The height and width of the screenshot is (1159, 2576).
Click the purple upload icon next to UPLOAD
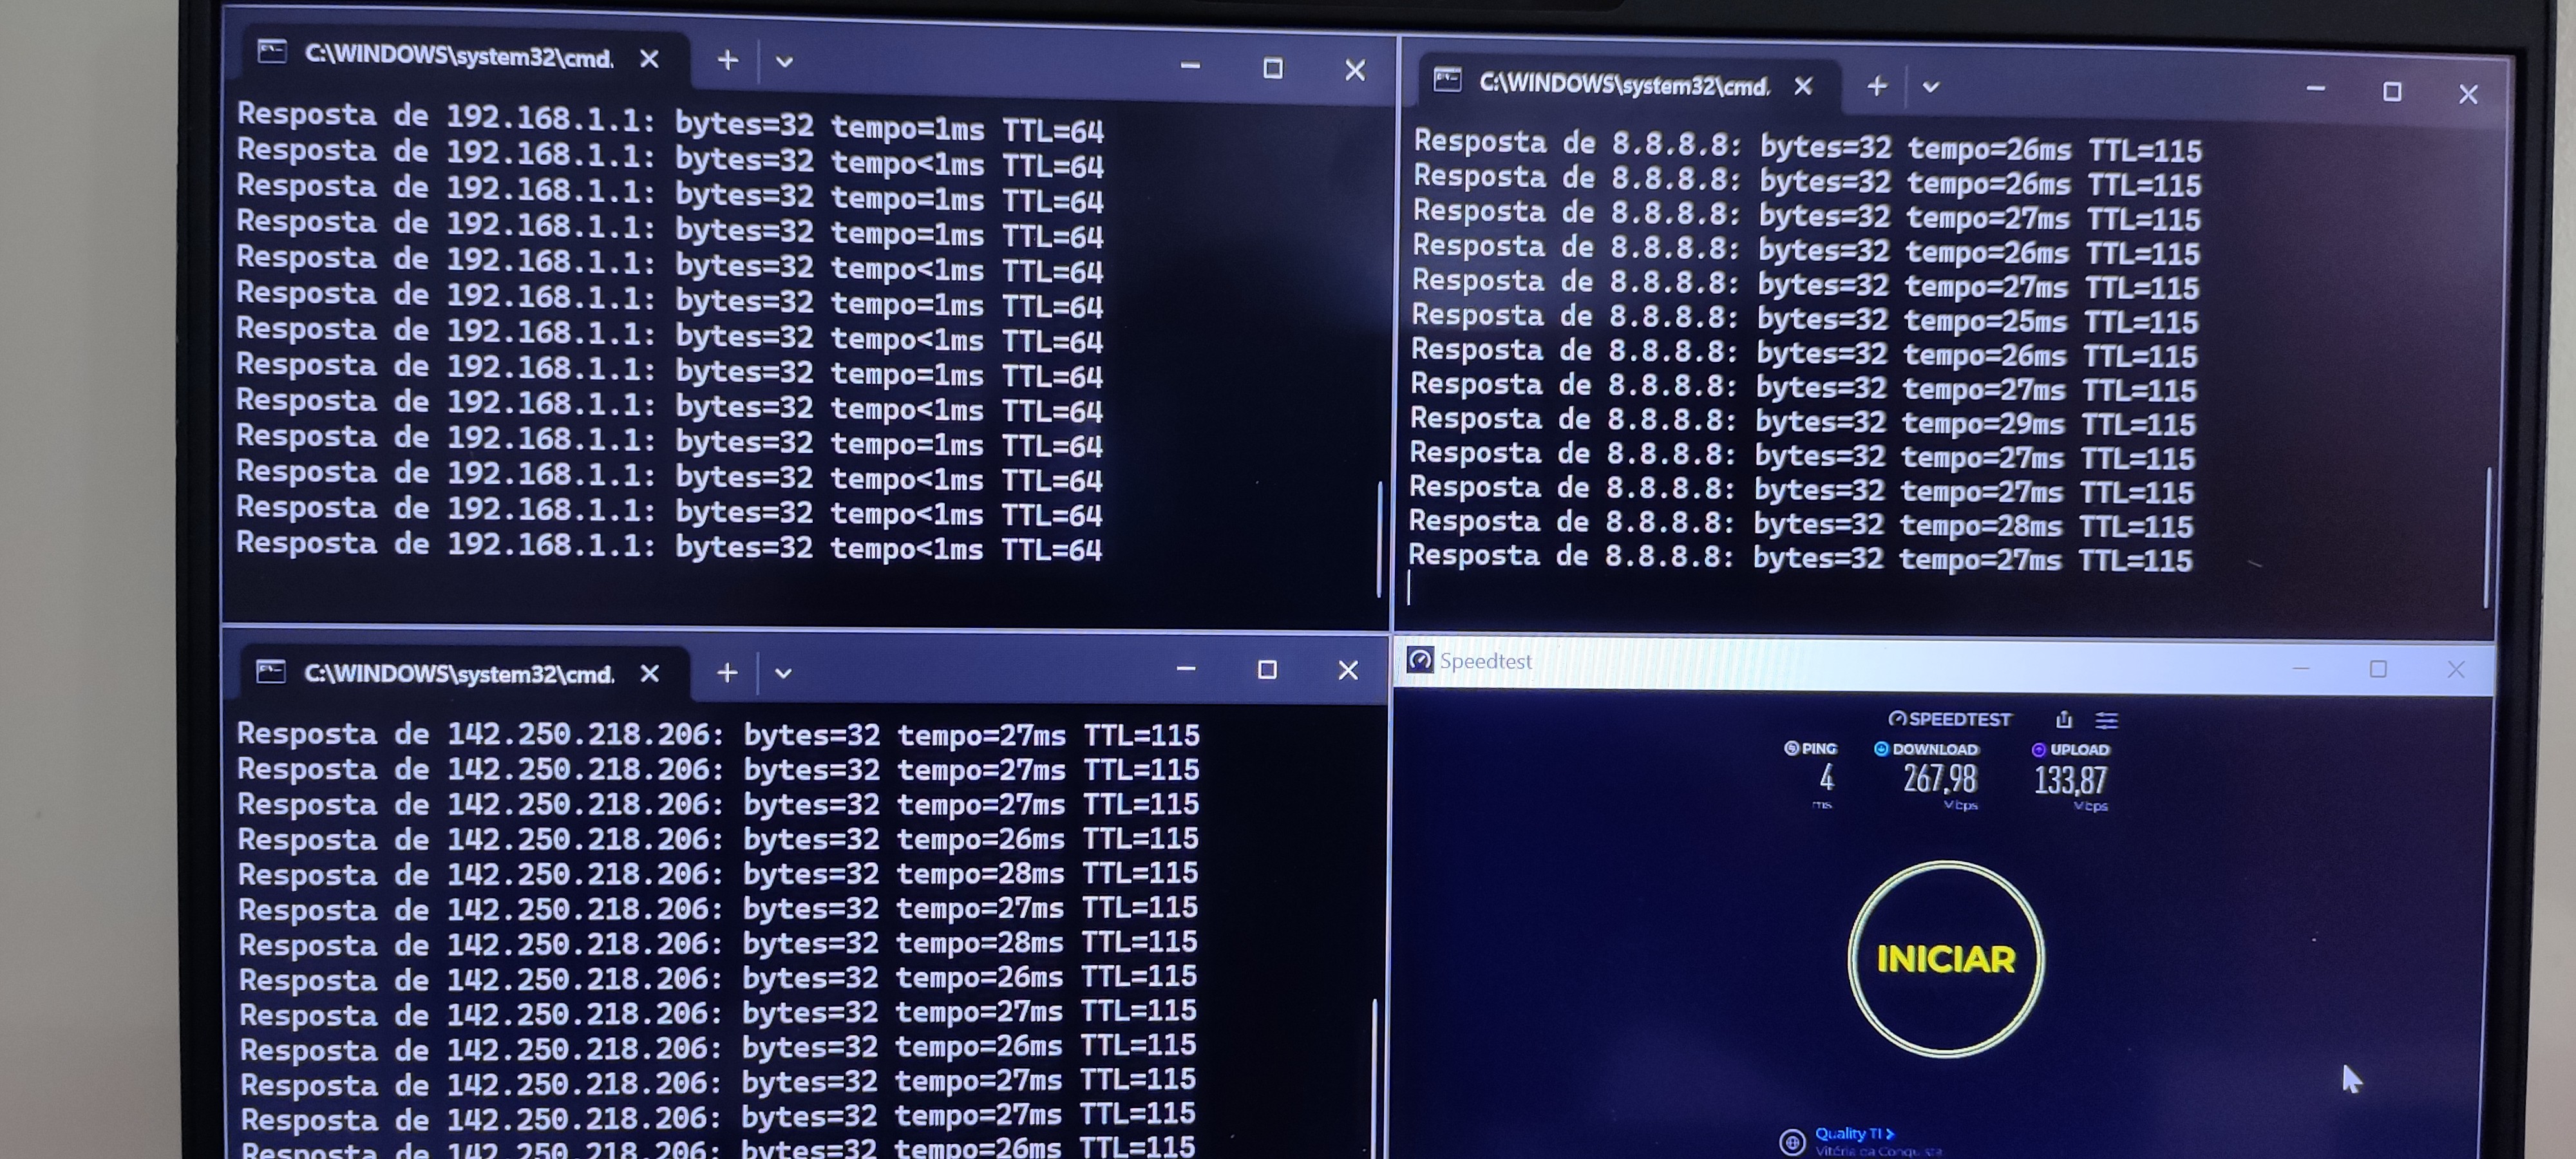(x=2038, y=749)
